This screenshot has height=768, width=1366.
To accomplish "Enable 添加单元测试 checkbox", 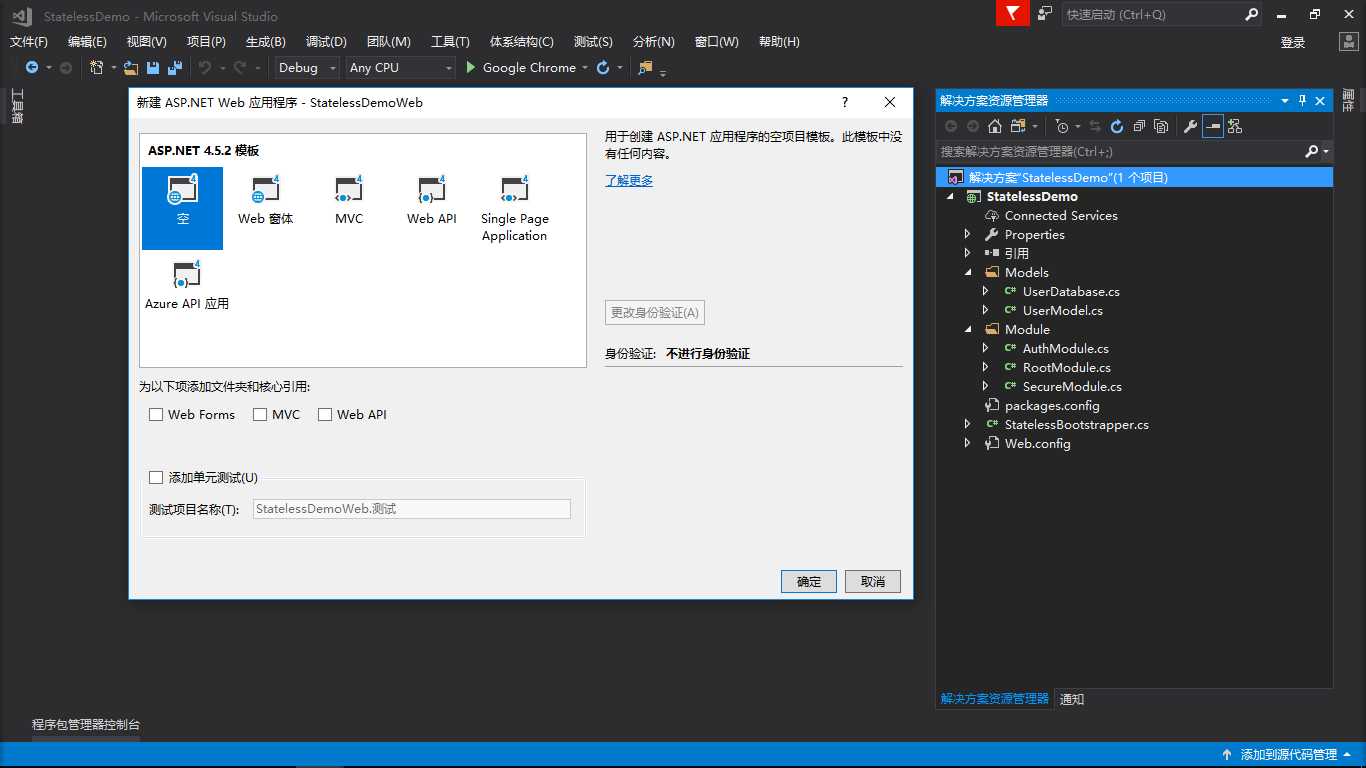I will click(156, 477).
